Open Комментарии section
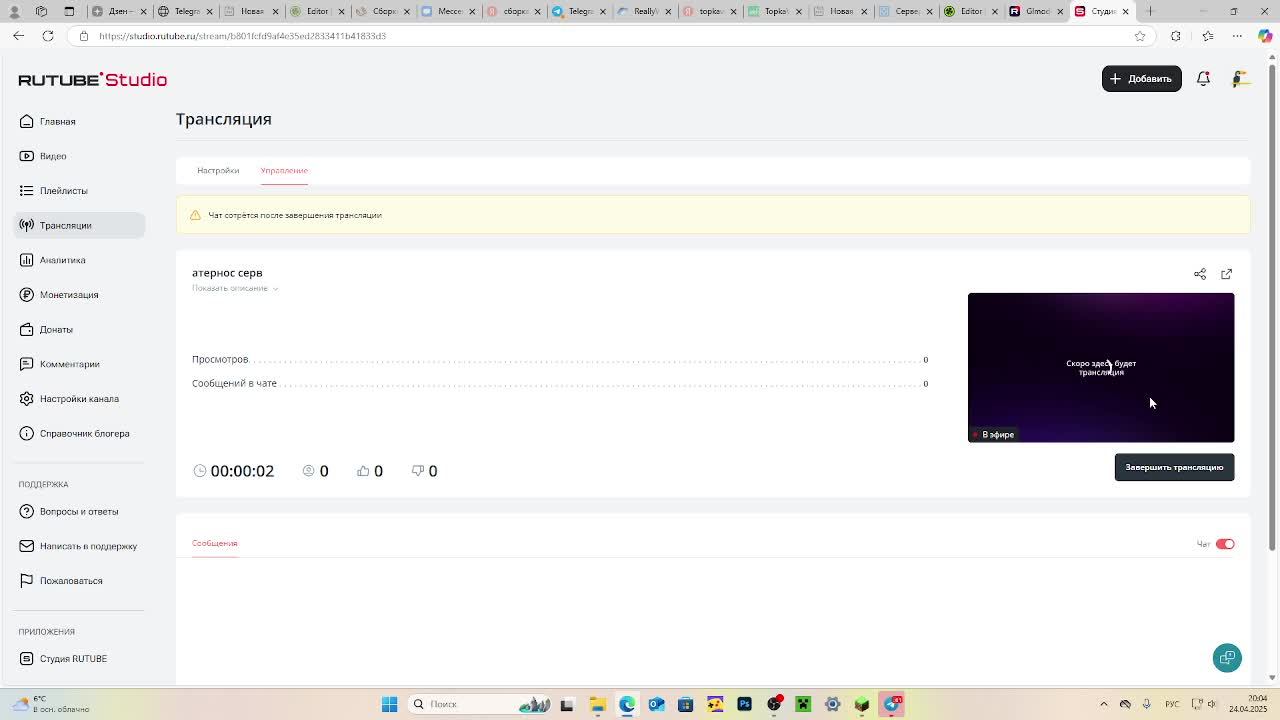 pyautogui.click(x=80, y=364)
